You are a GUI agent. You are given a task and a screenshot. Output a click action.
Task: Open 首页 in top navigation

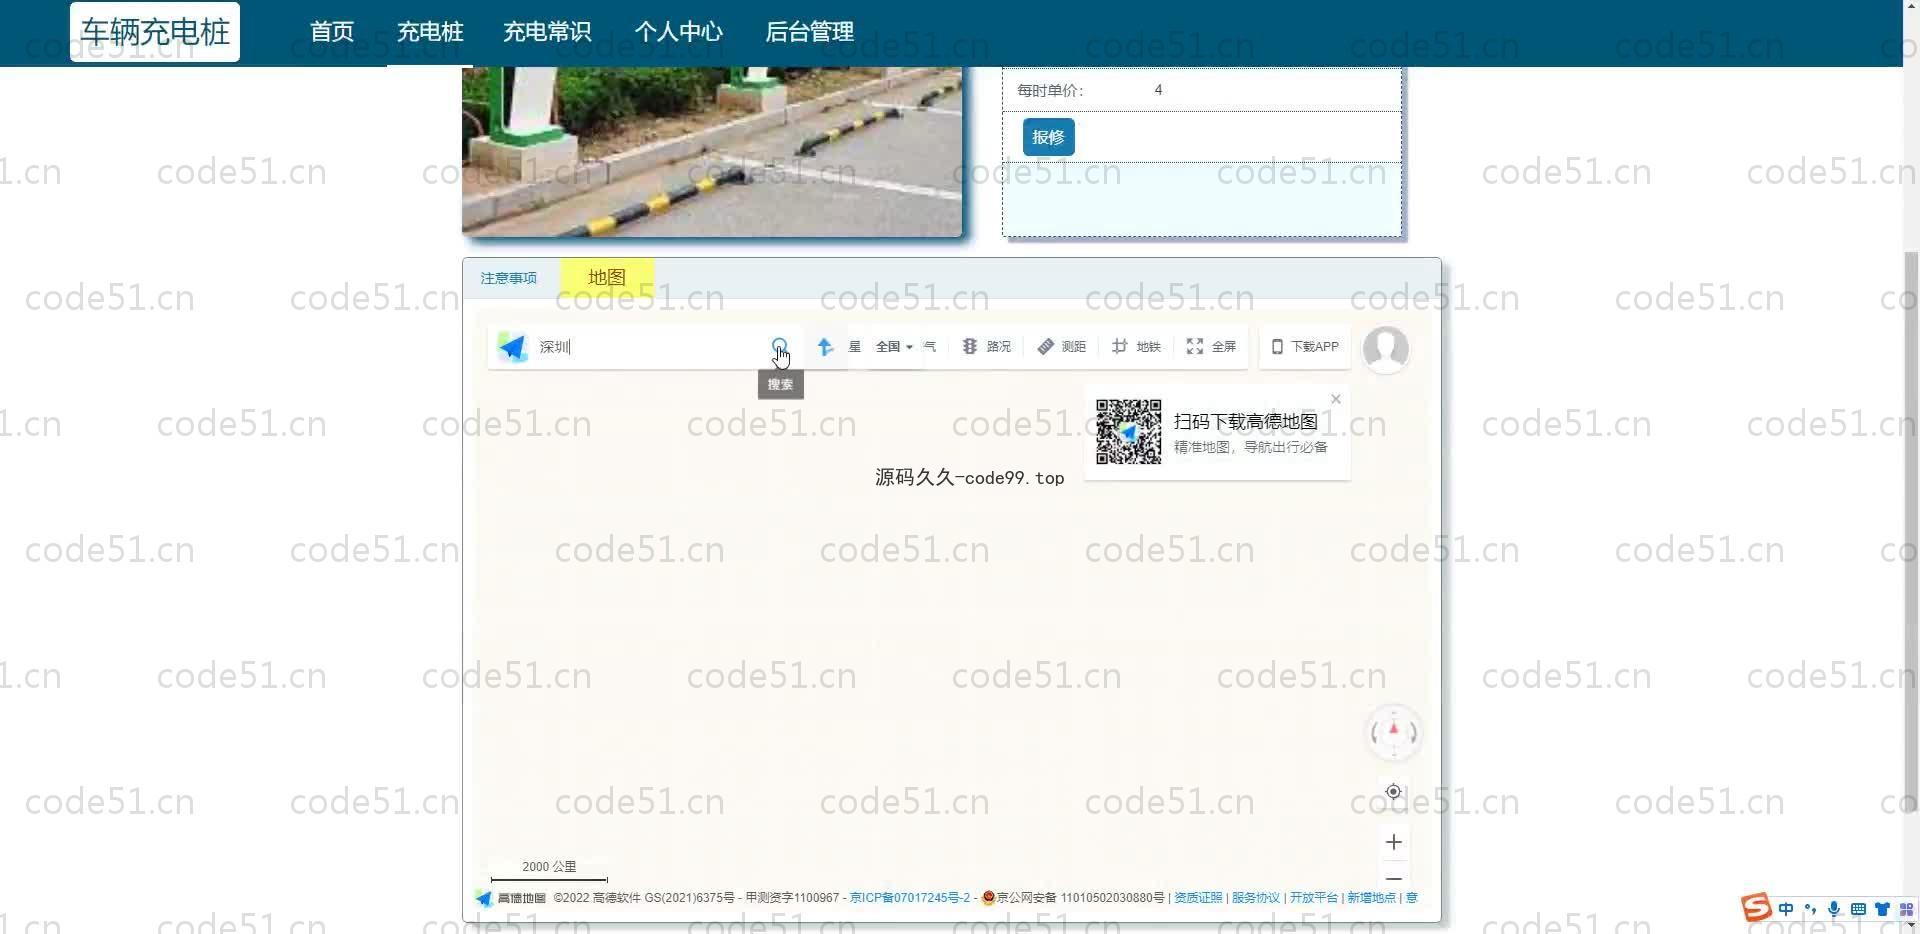point(332,32)
